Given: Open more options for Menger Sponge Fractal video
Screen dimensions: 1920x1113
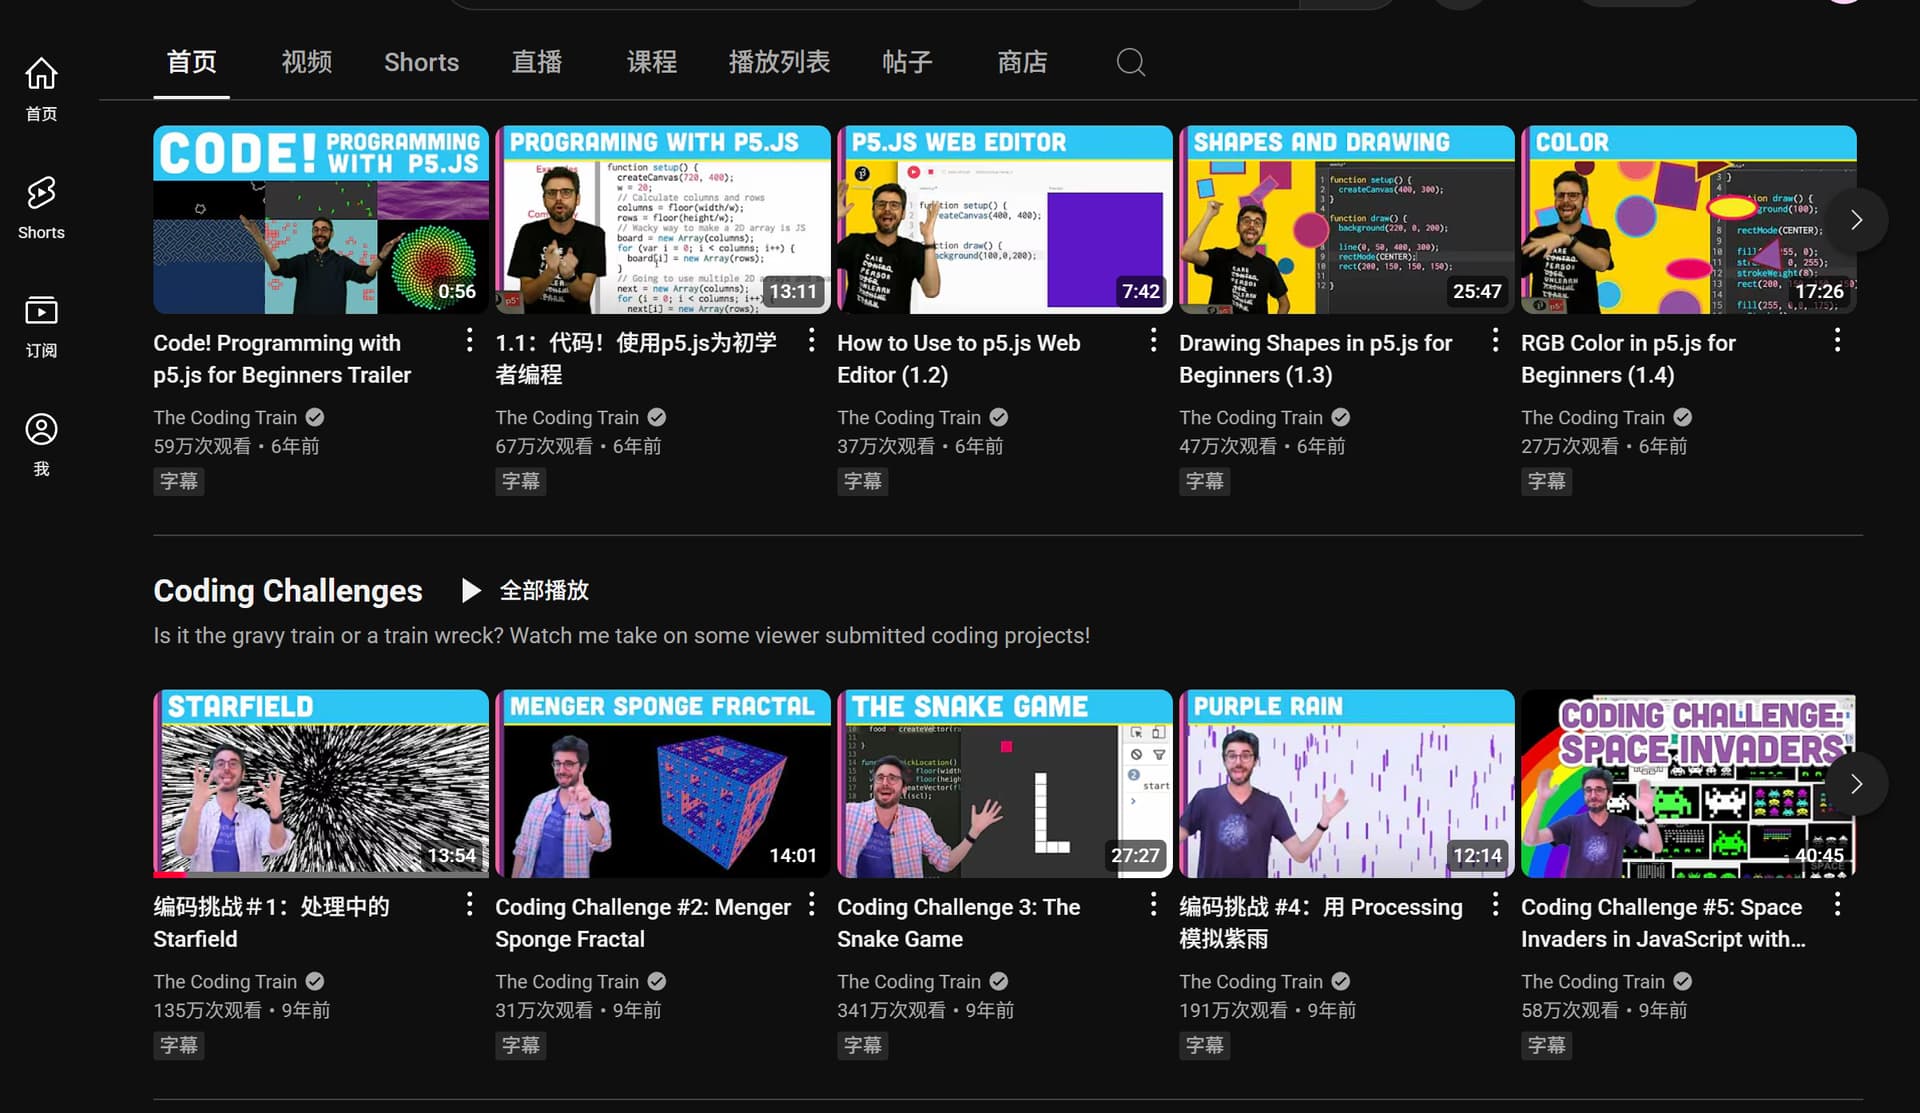Looking at the screenshot, I should pyautogui.click(x=811, y=905).
